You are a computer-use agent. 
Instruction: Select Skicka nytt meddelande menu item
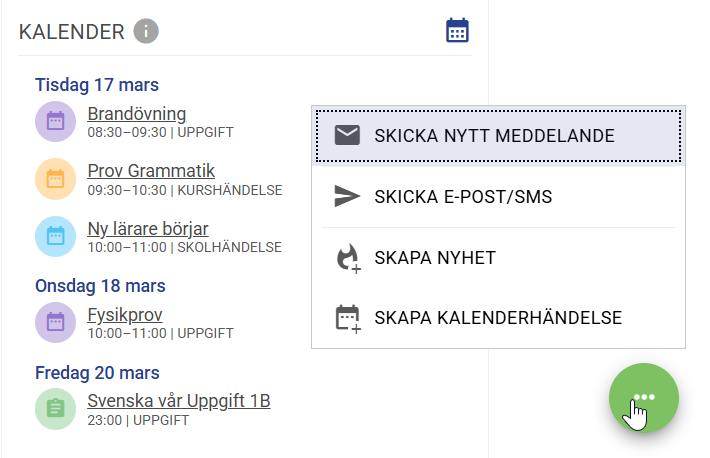point(498,136)
